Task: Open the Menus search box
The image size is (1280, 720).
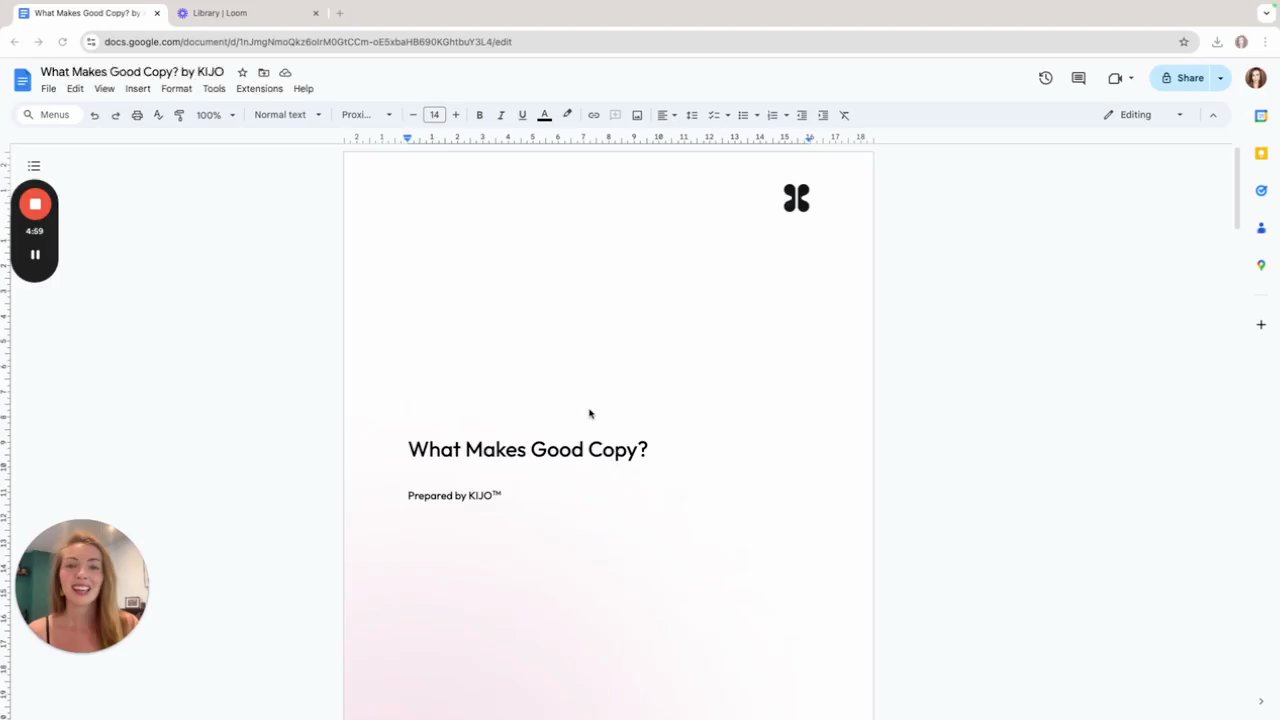Action: point(47,115)
